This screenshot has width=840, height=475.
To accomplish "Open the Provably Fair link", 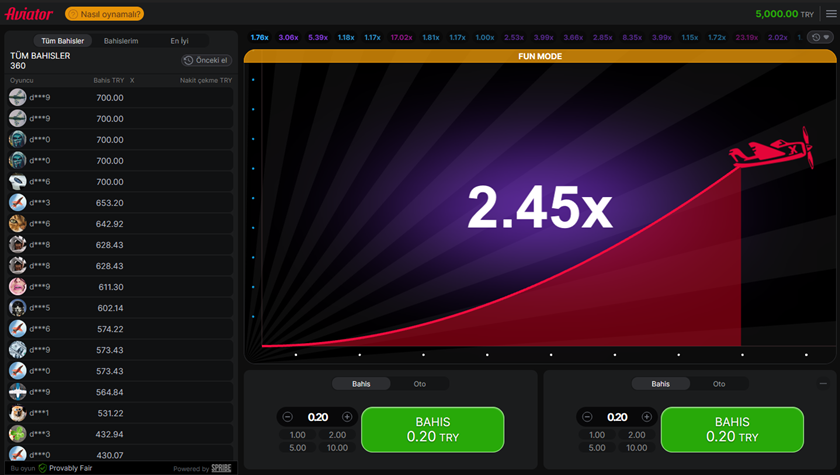I will 71,468.
